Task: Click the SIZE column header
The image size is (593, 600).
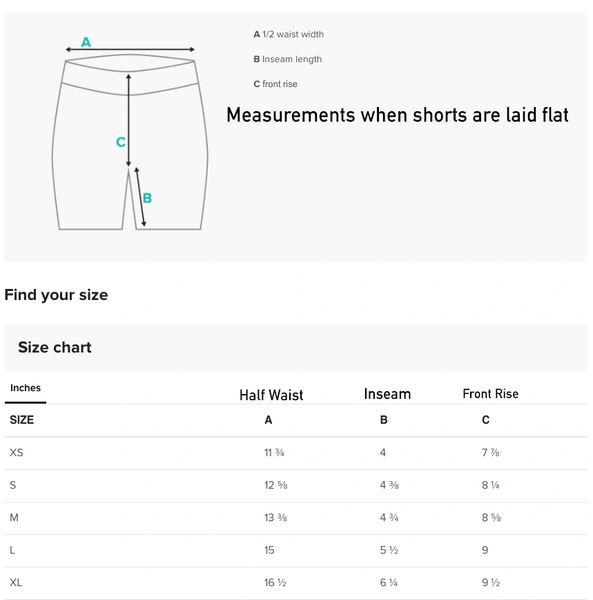Action: (x=22, y=420)
